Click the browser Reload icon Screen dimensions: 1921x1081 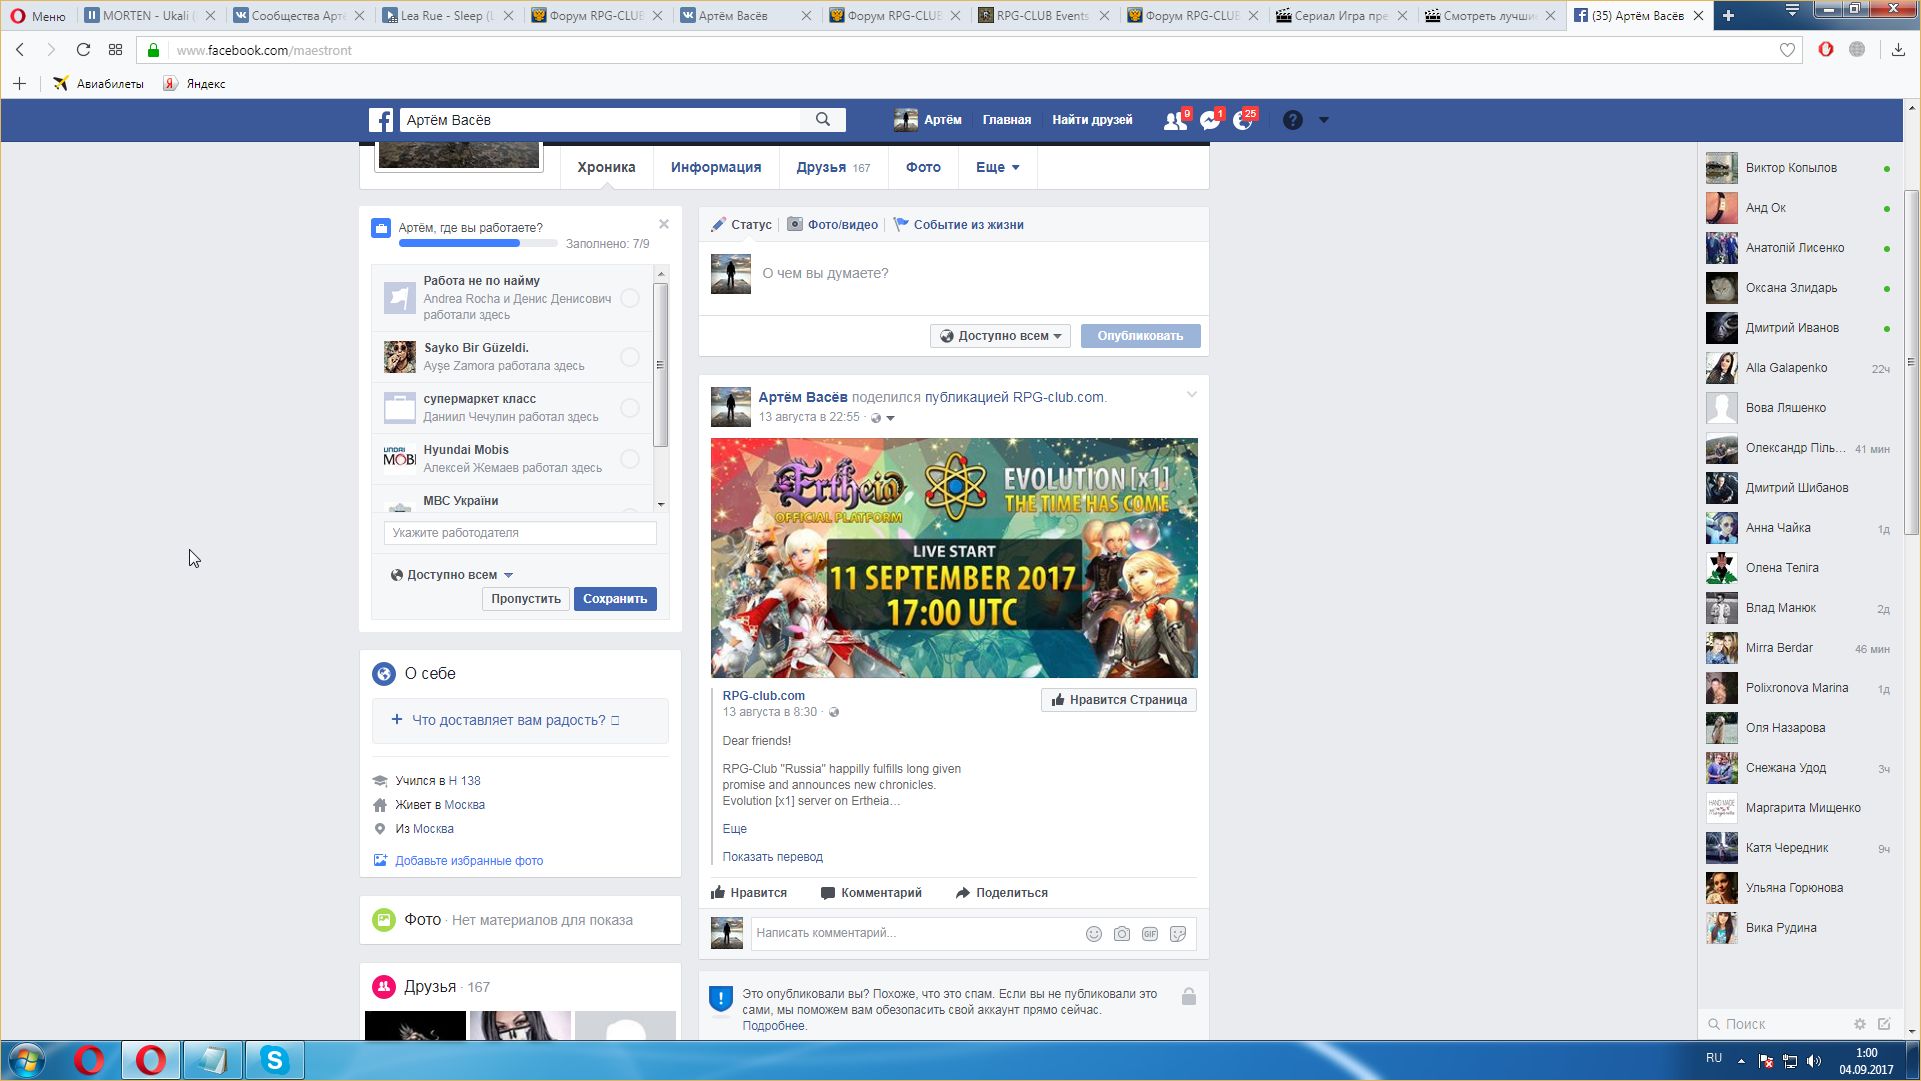coord(83,50)
